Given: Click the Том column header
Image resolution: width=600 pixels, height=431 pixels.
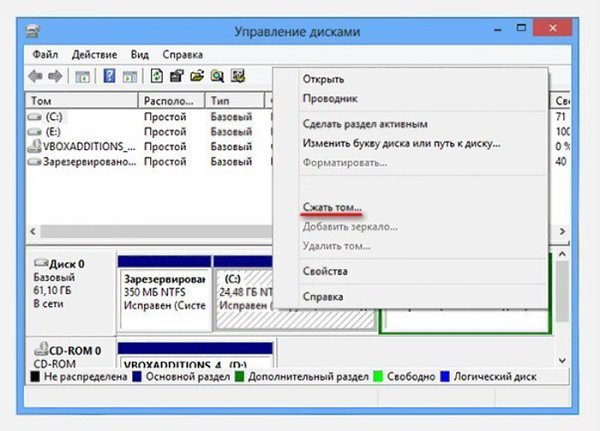Looking at the screenshot, I should 82,101.
